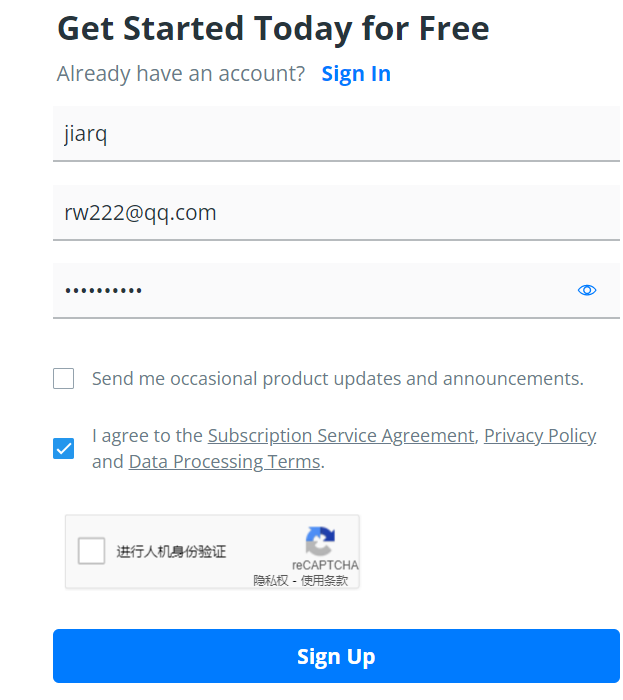Click the reCAPTCHA 隐私权 privacy link
Screen dimensions: 623x700
(x=271, y=580)
